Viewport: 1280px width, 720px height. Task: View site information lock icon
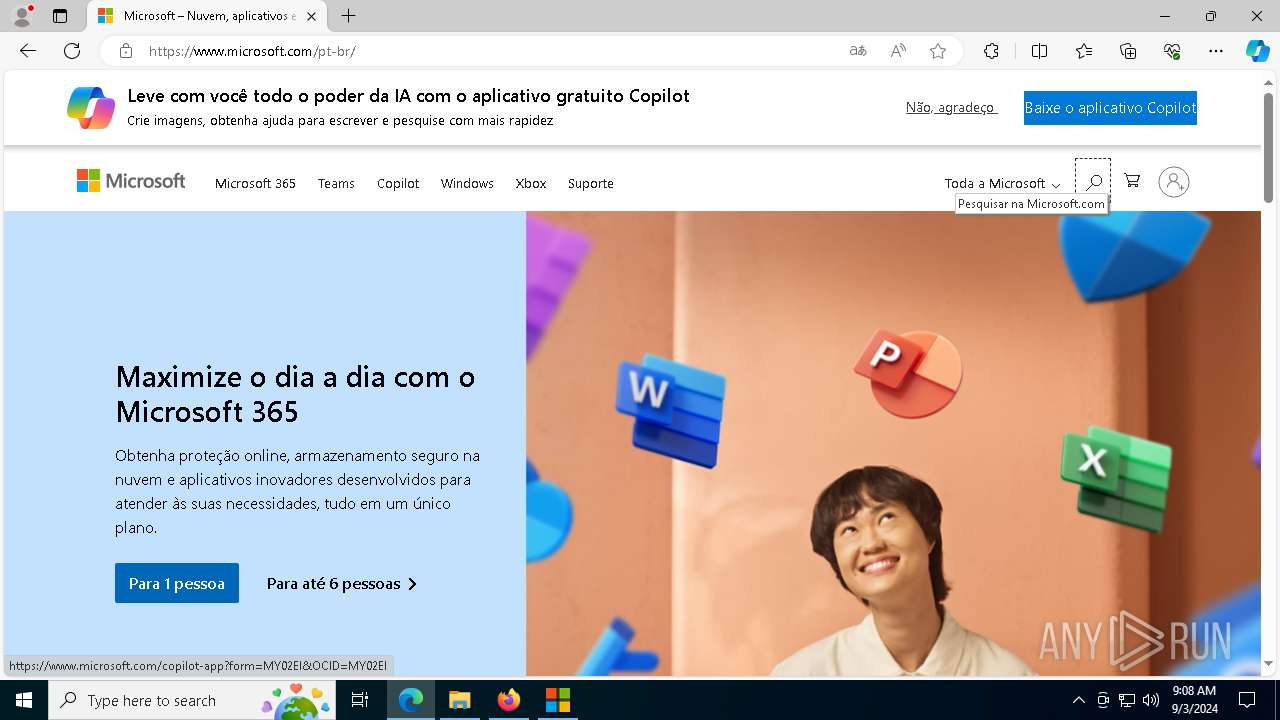(x=126, y=51)
